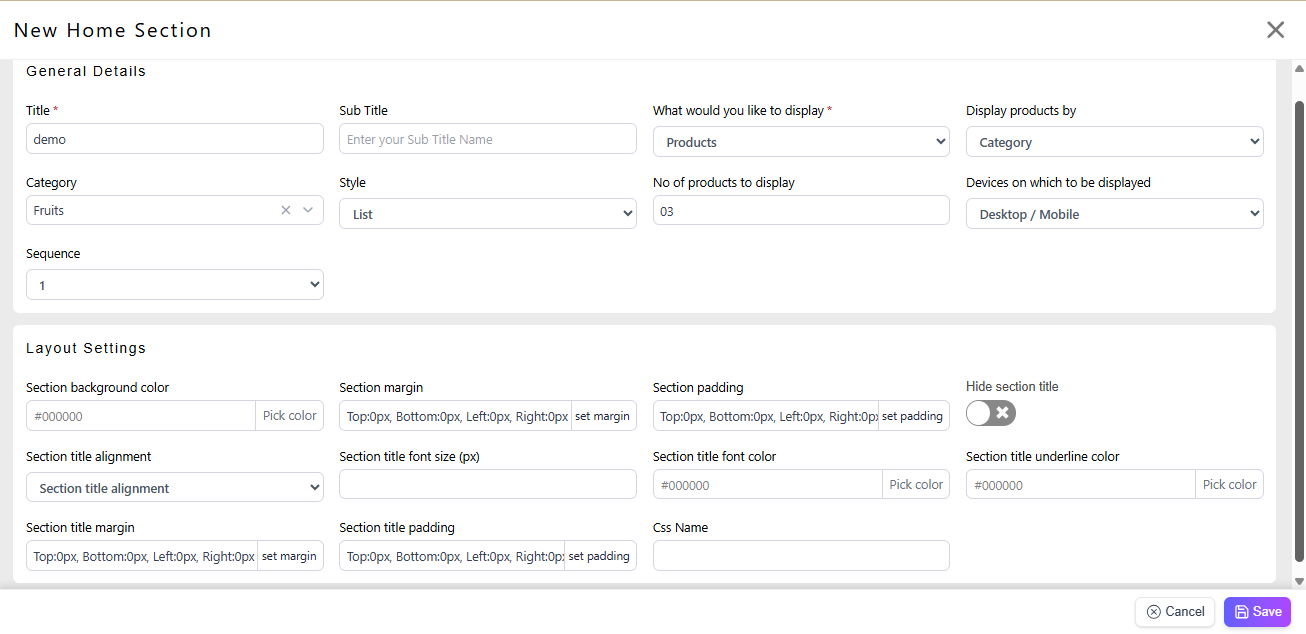This screenshot has height=634, width=1306.
Task: Focus the Sub Title input field
Action: [x=487, y=139]
